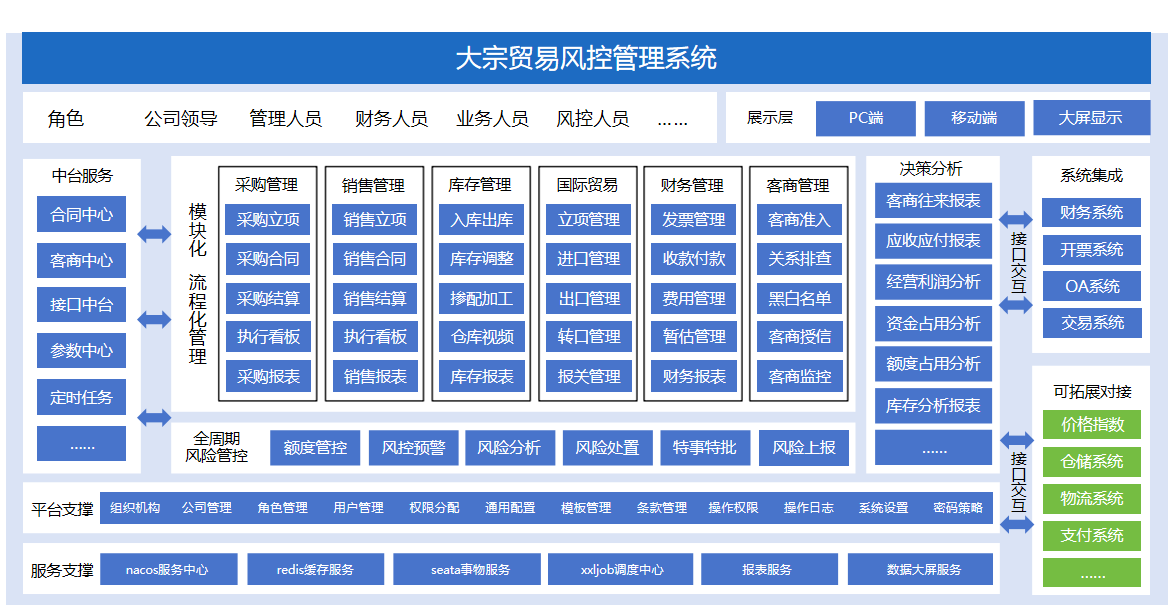
Task: Toggle the 风控预警 control
Action: pos(415,447)
